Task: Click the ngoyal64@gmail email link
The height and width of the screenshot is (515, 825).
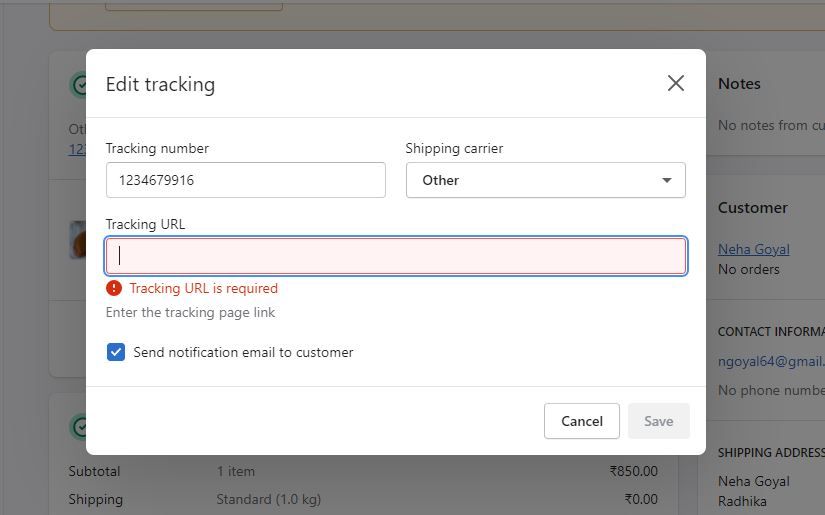Action: pos(770,361)
